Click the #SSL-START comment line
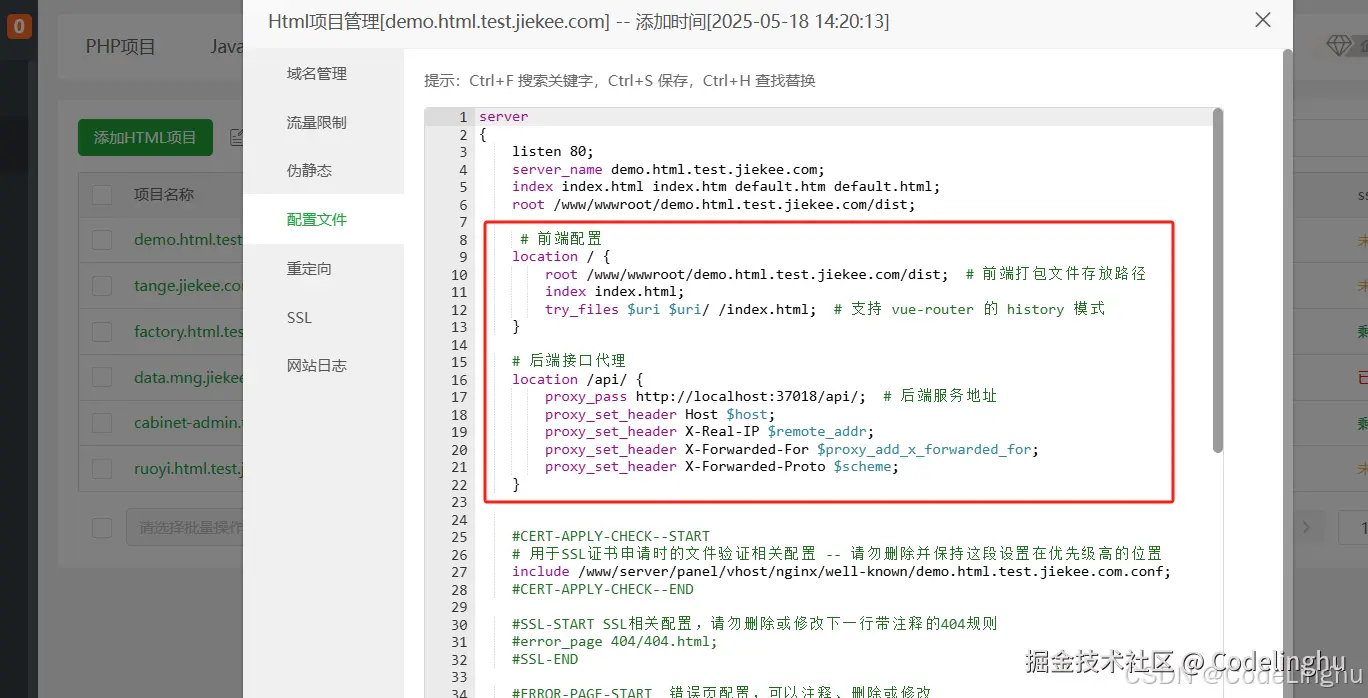1368x698 pixels. tap(755, 624)
